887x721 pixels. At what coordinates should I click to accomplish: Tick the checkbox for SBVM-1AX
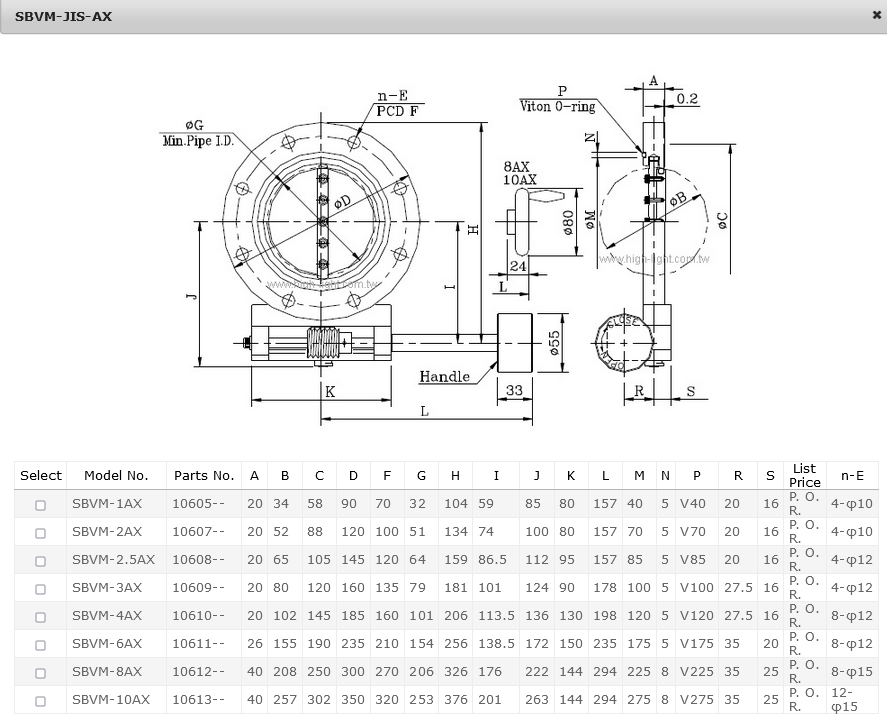tap(40, 505)
